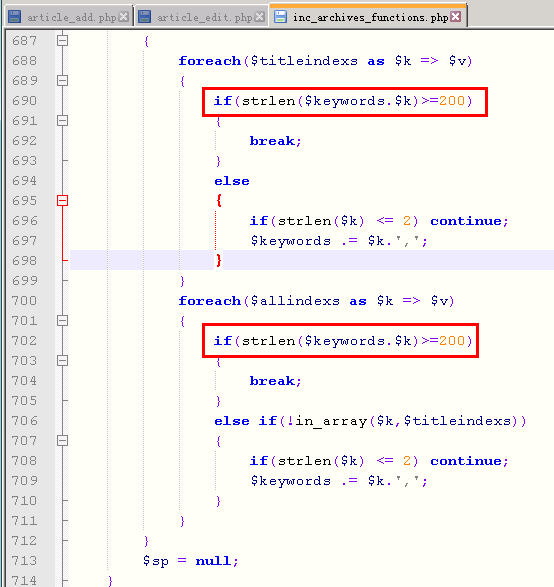Click the article_add.php saved-file disk icon
Viewport: 554px width, 587px height.
[15, 17]
